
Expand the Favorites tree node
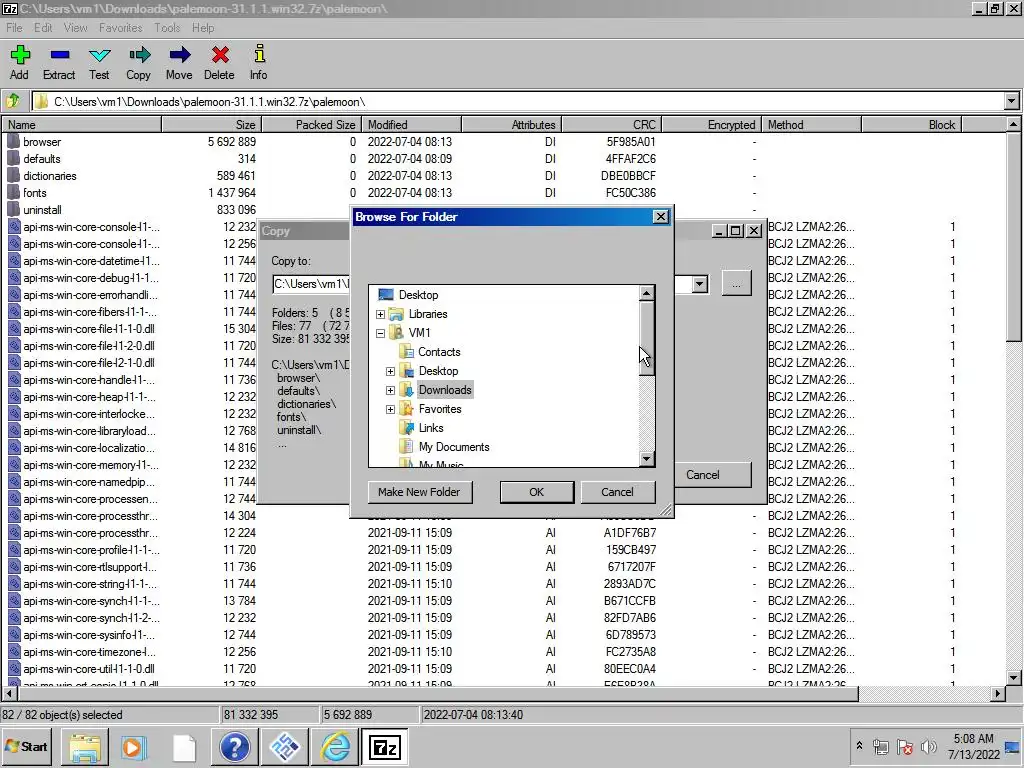[390, 409]
